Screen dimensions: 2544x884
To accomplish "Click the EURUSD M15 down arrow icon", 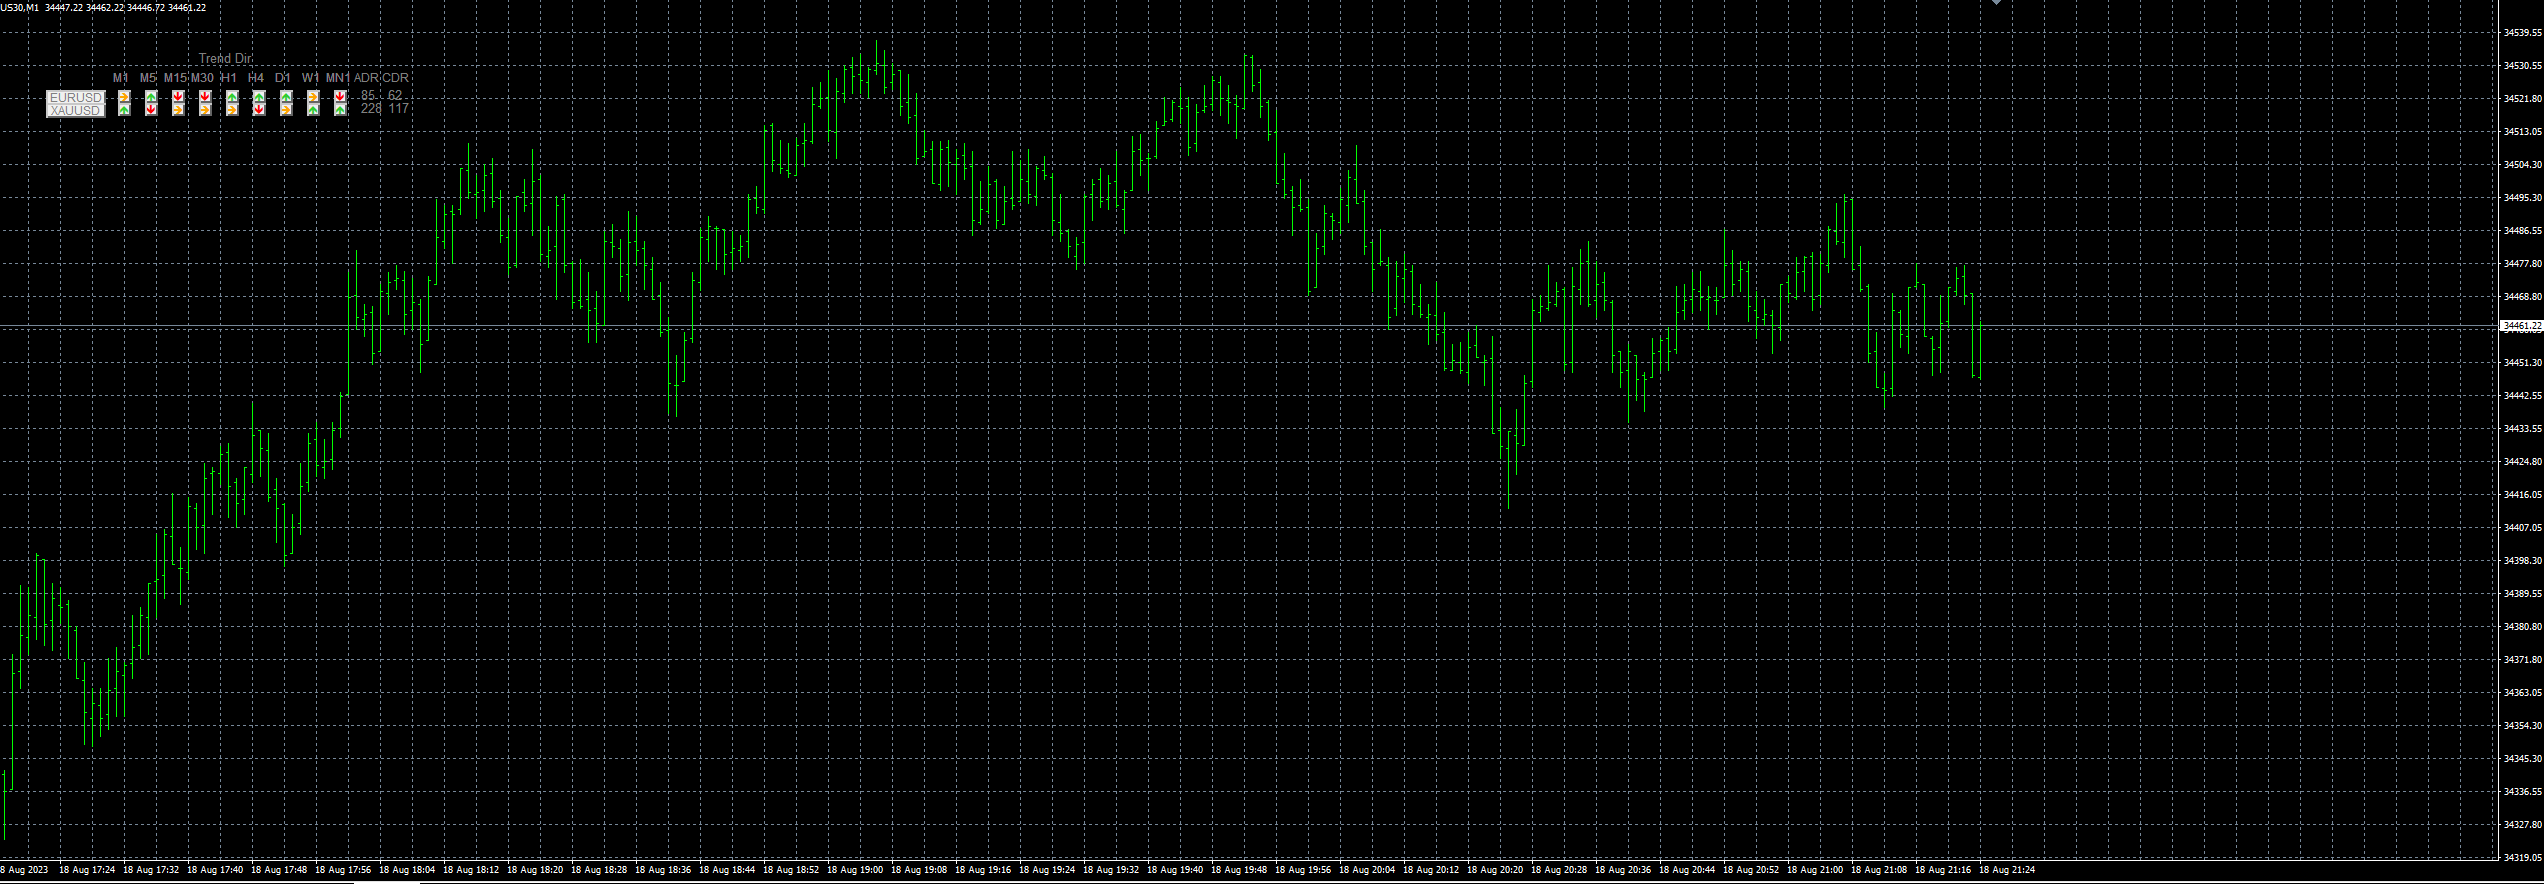I will point(178,97).
